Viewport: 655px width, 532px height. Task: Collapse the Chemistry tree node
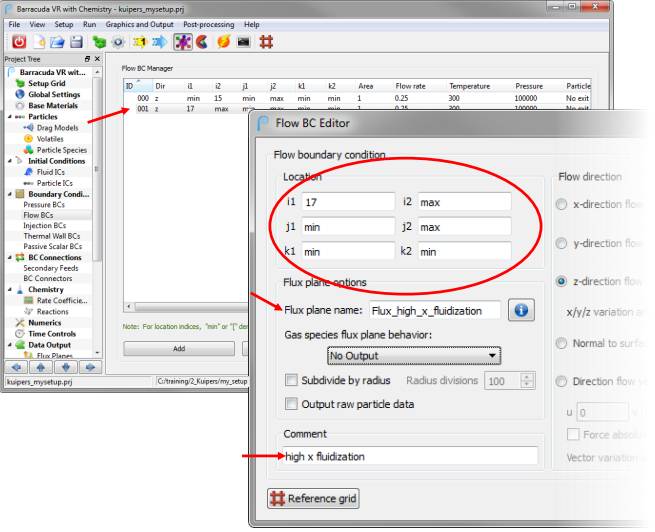10,289
